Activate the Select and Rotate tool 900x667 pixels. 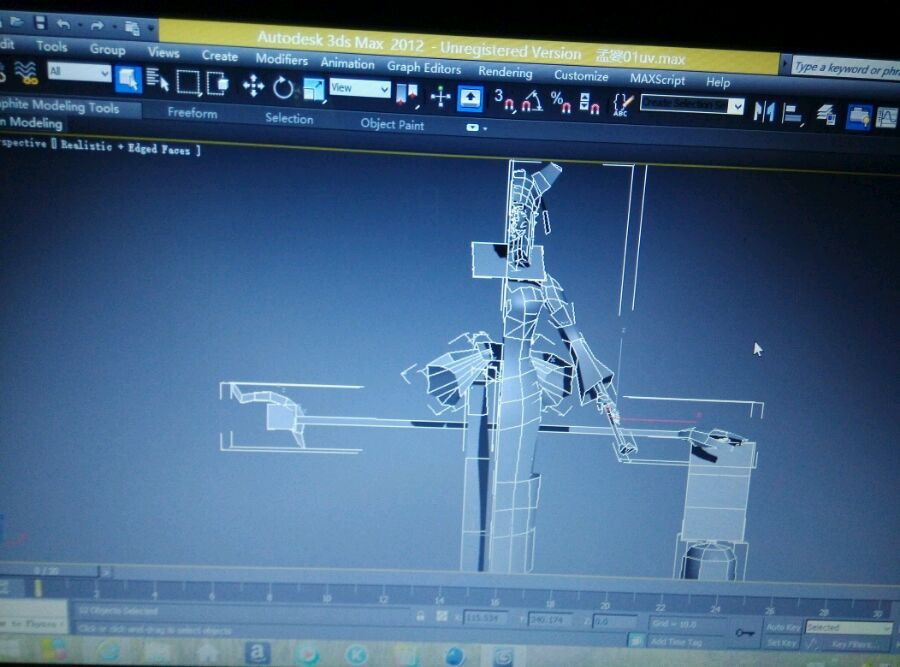283,88
